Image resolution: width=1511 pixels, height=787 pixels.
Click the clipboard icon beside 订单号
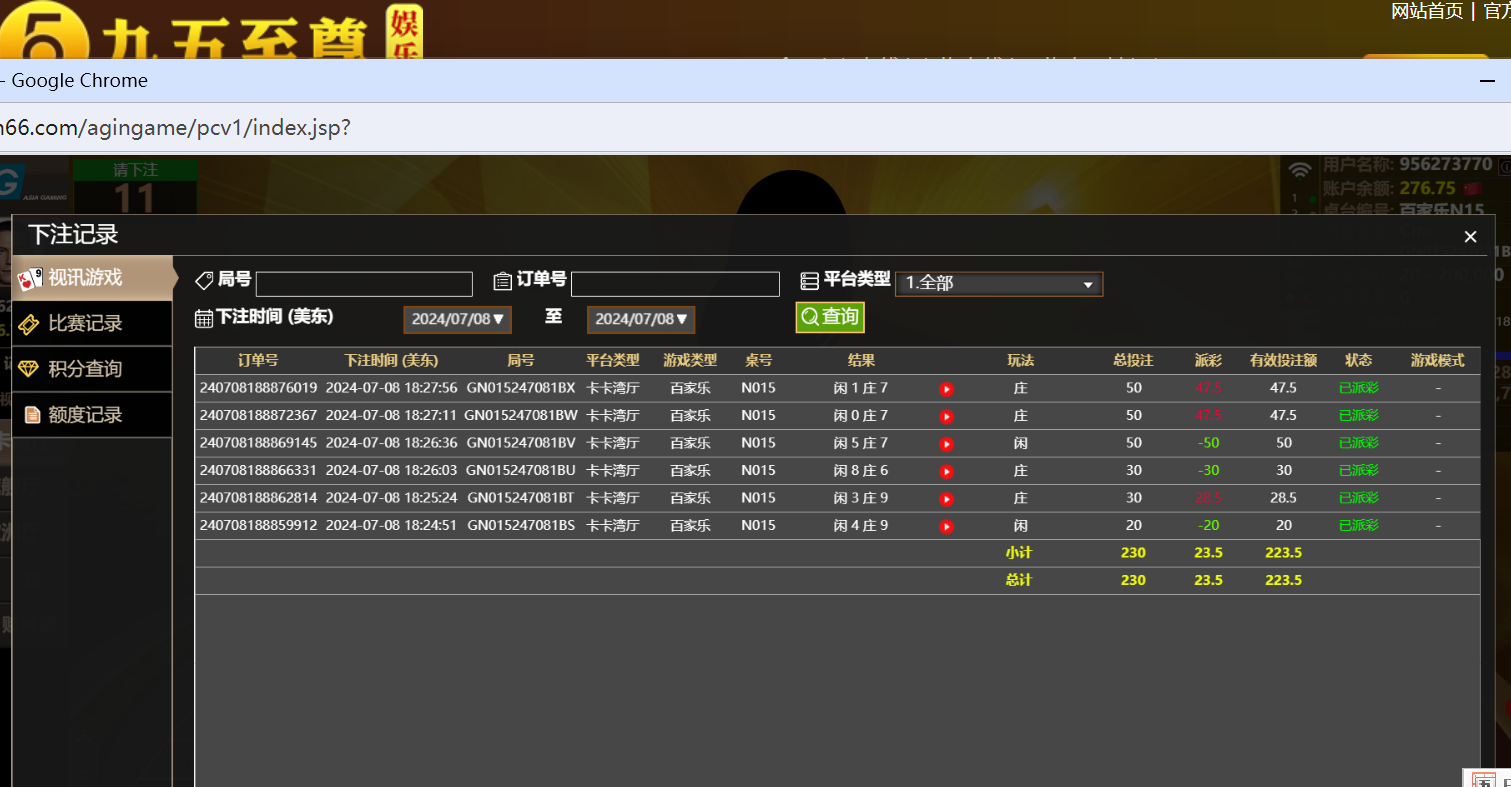503,281
